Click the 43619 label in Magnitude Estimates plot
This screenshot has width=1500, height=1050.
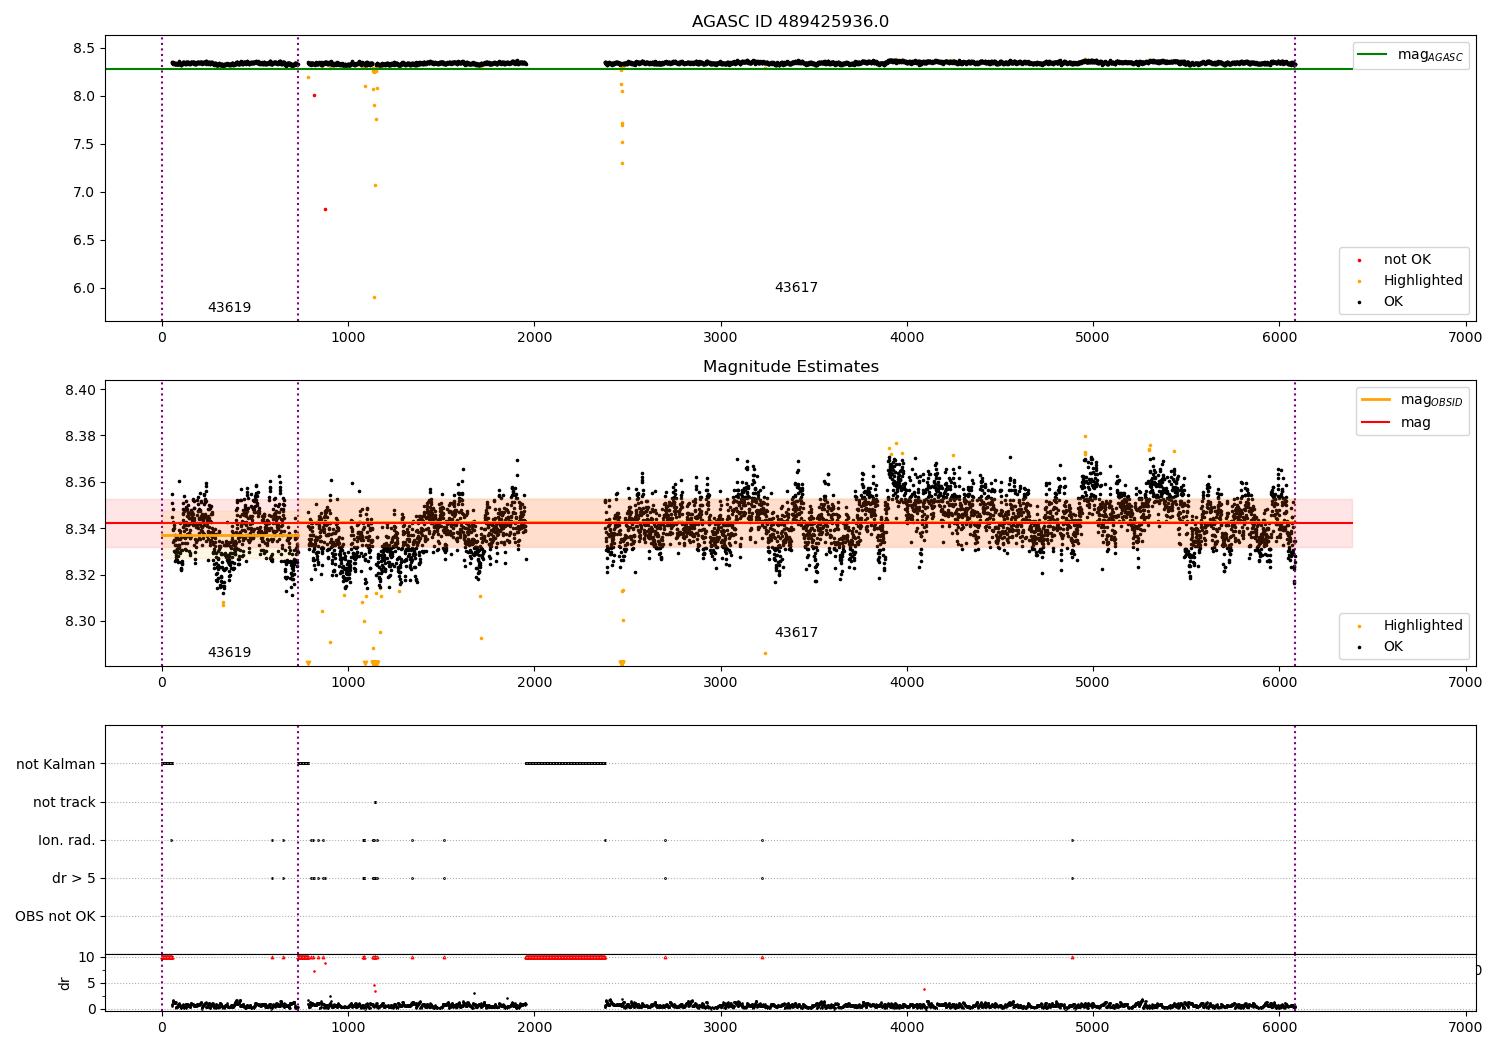click(229, 653)
